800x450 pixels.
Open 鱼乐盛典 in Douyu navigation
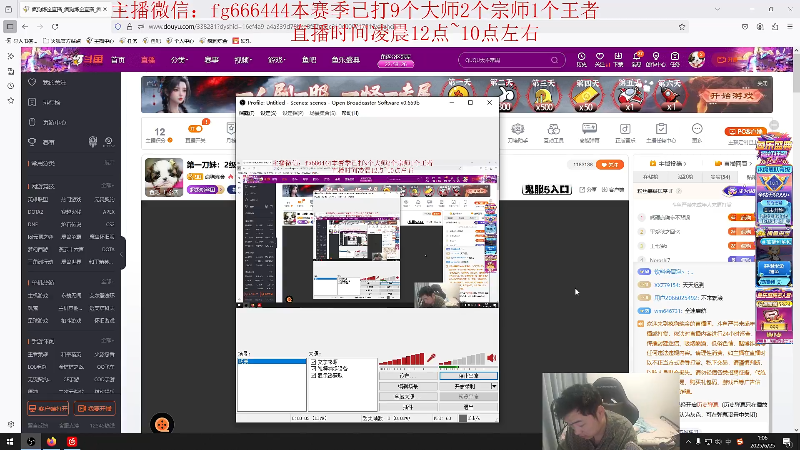click(345, 60)
